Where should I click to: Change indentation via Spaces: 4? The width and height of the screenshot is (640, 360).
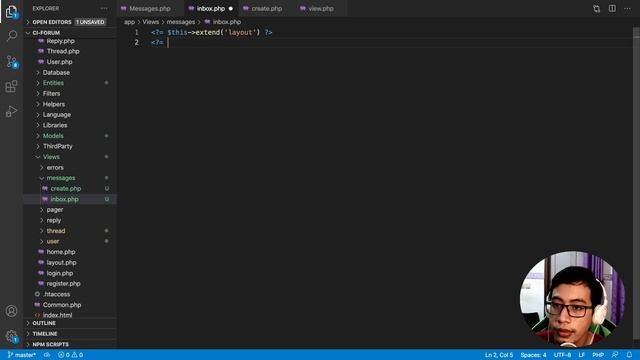[533, 355]
